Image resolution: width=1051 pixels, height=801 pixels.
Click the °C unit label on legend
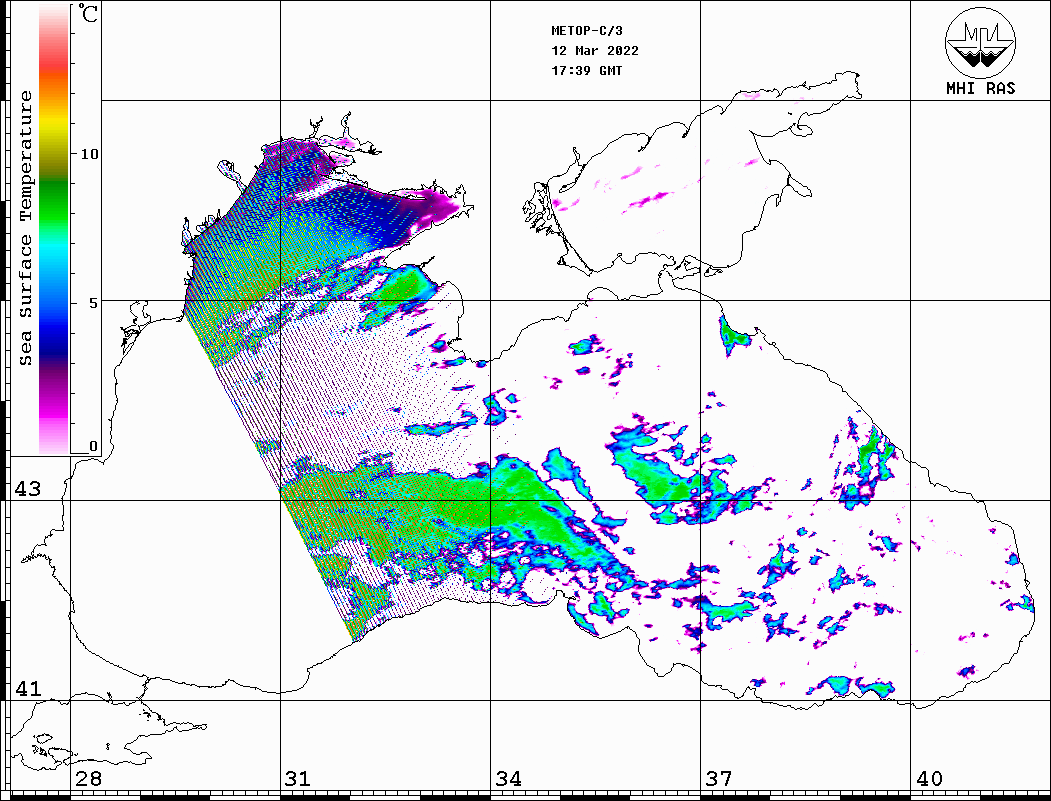pos(88,13)
